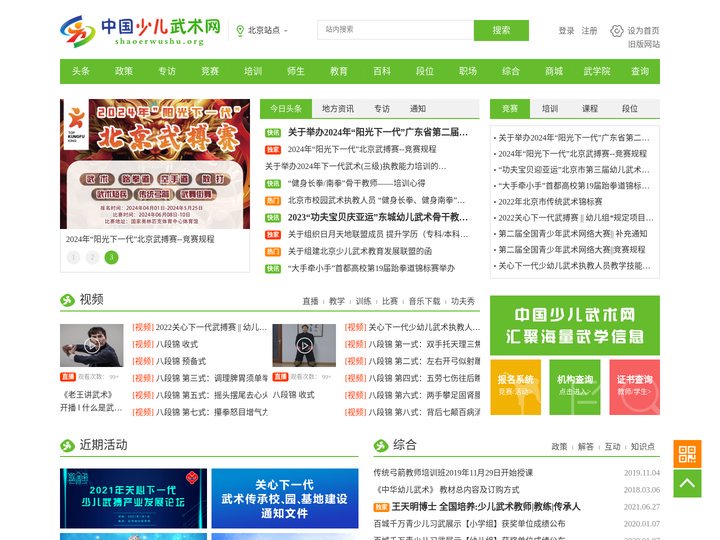
Task: Open the yellow 报名系统 tile
Action: click(x=516, y=387)
